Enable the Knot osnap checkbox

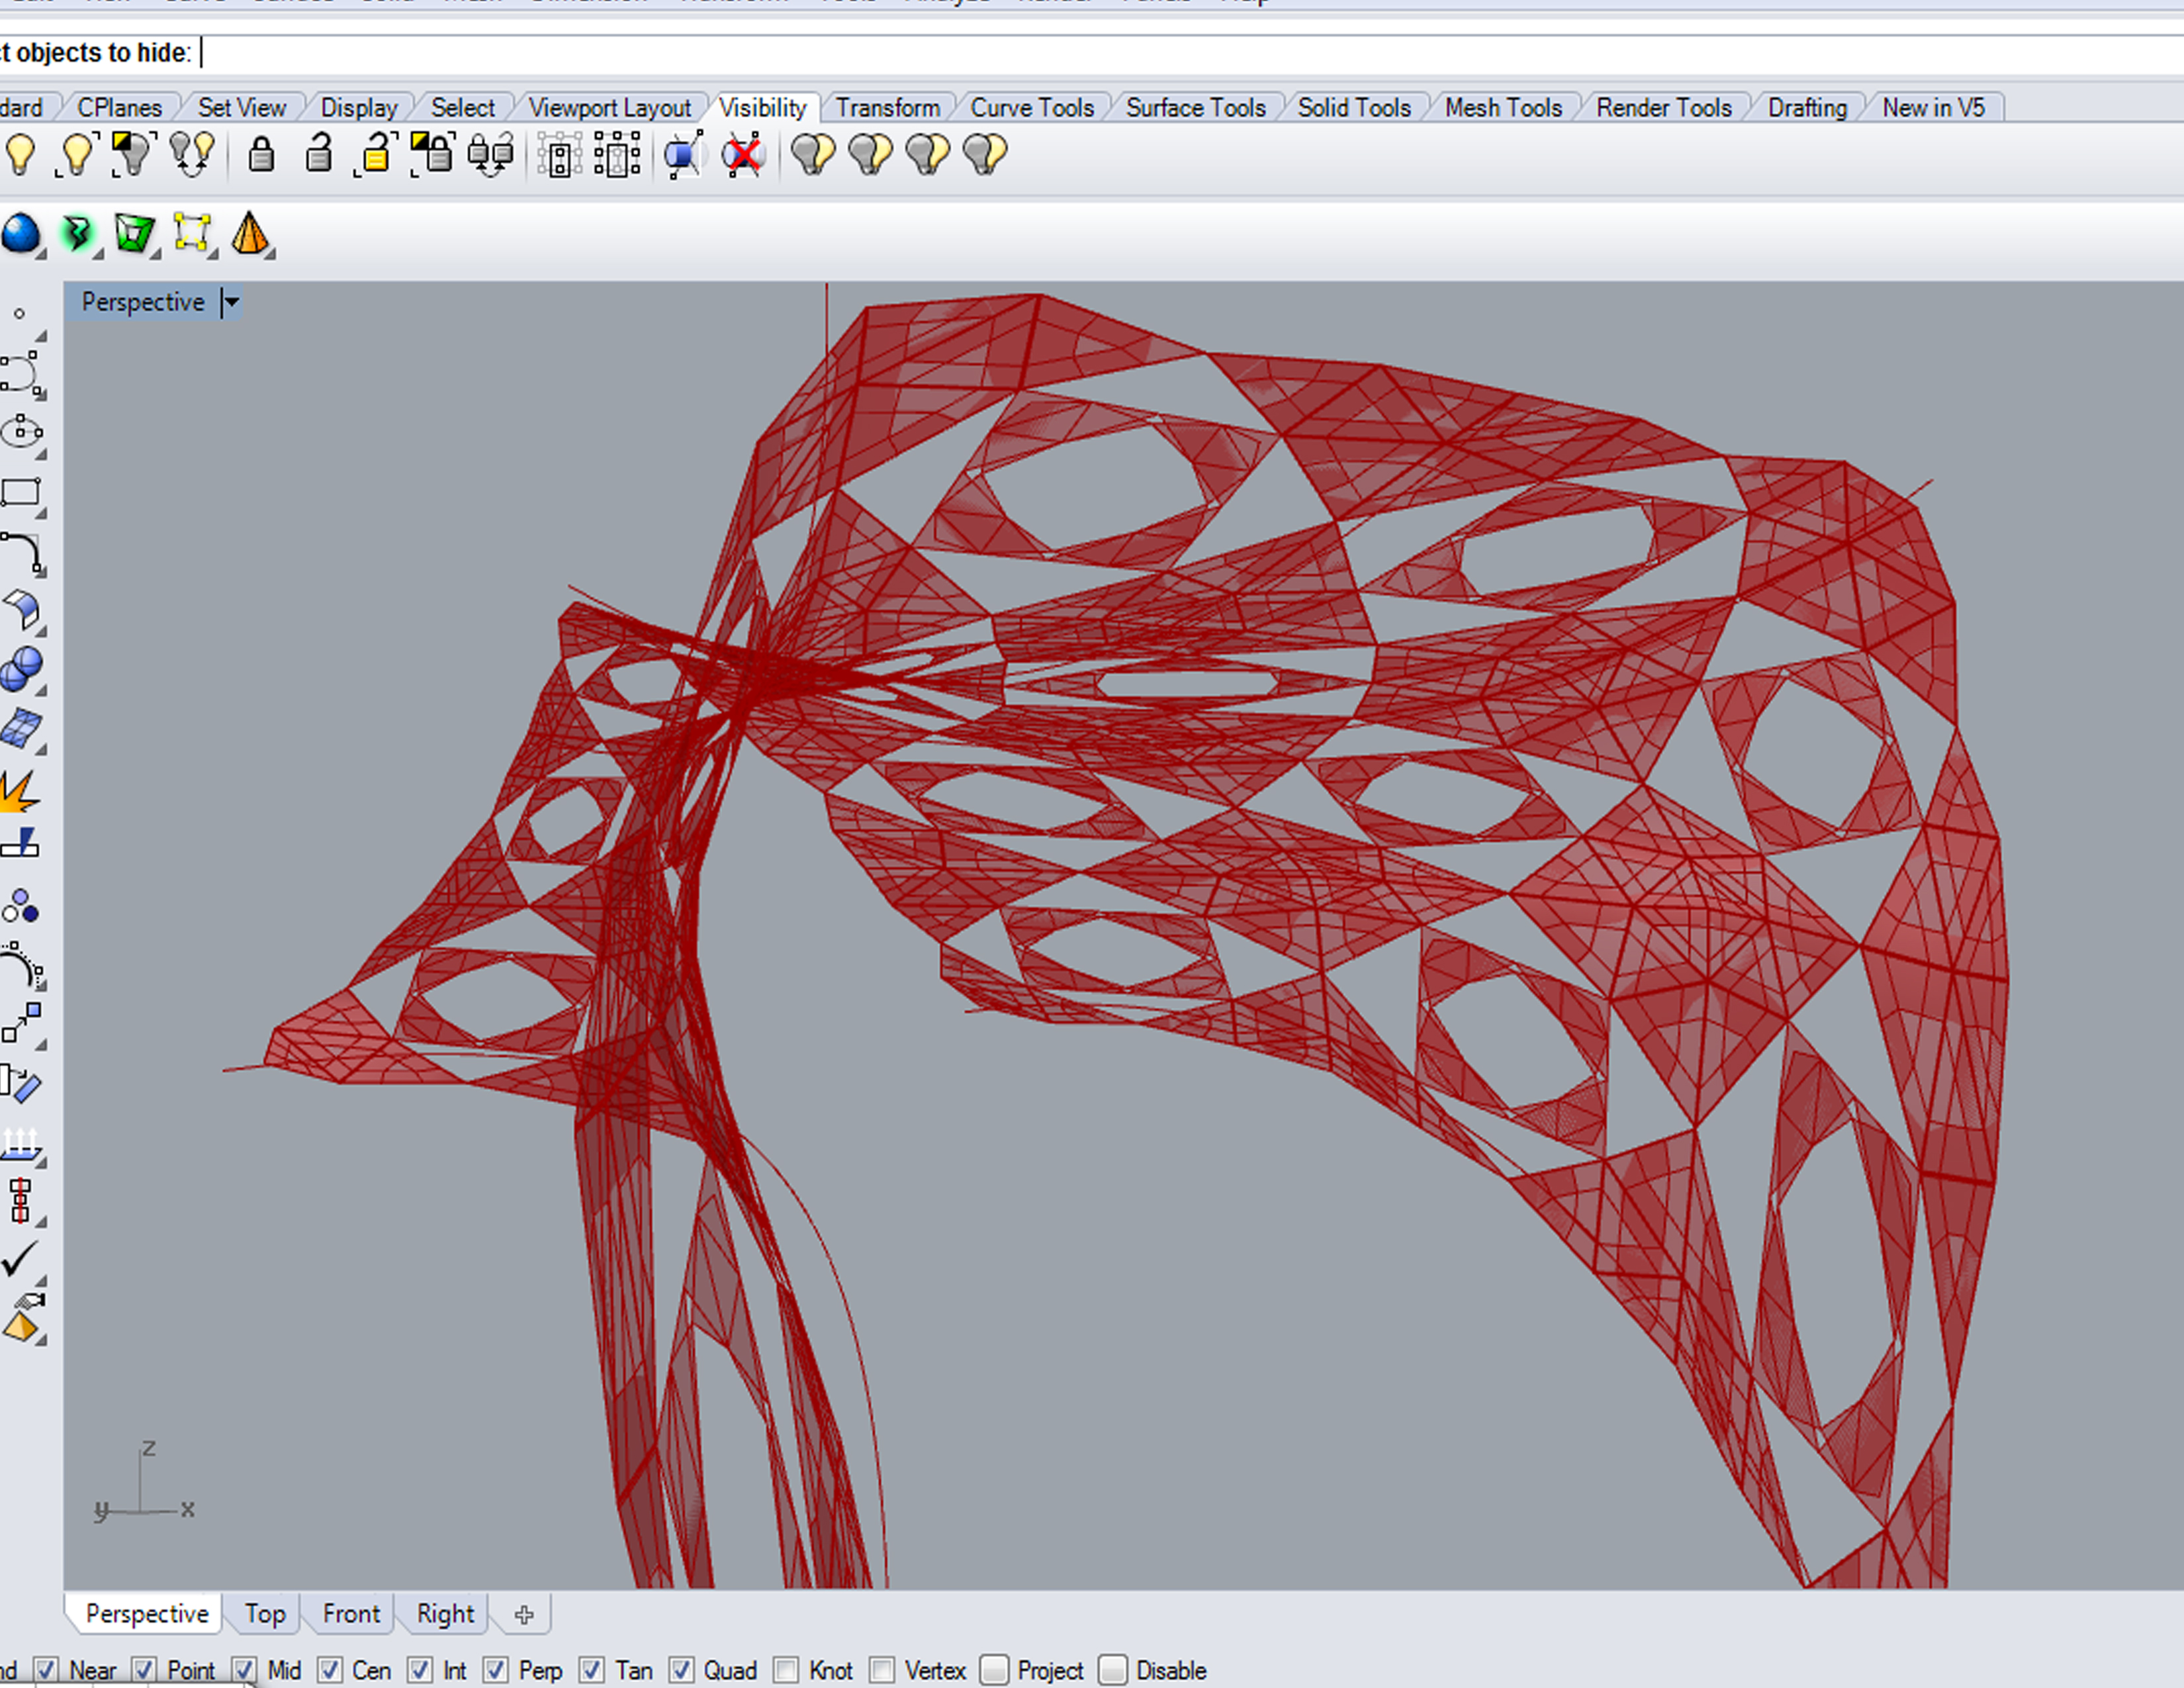(787, 1670)
